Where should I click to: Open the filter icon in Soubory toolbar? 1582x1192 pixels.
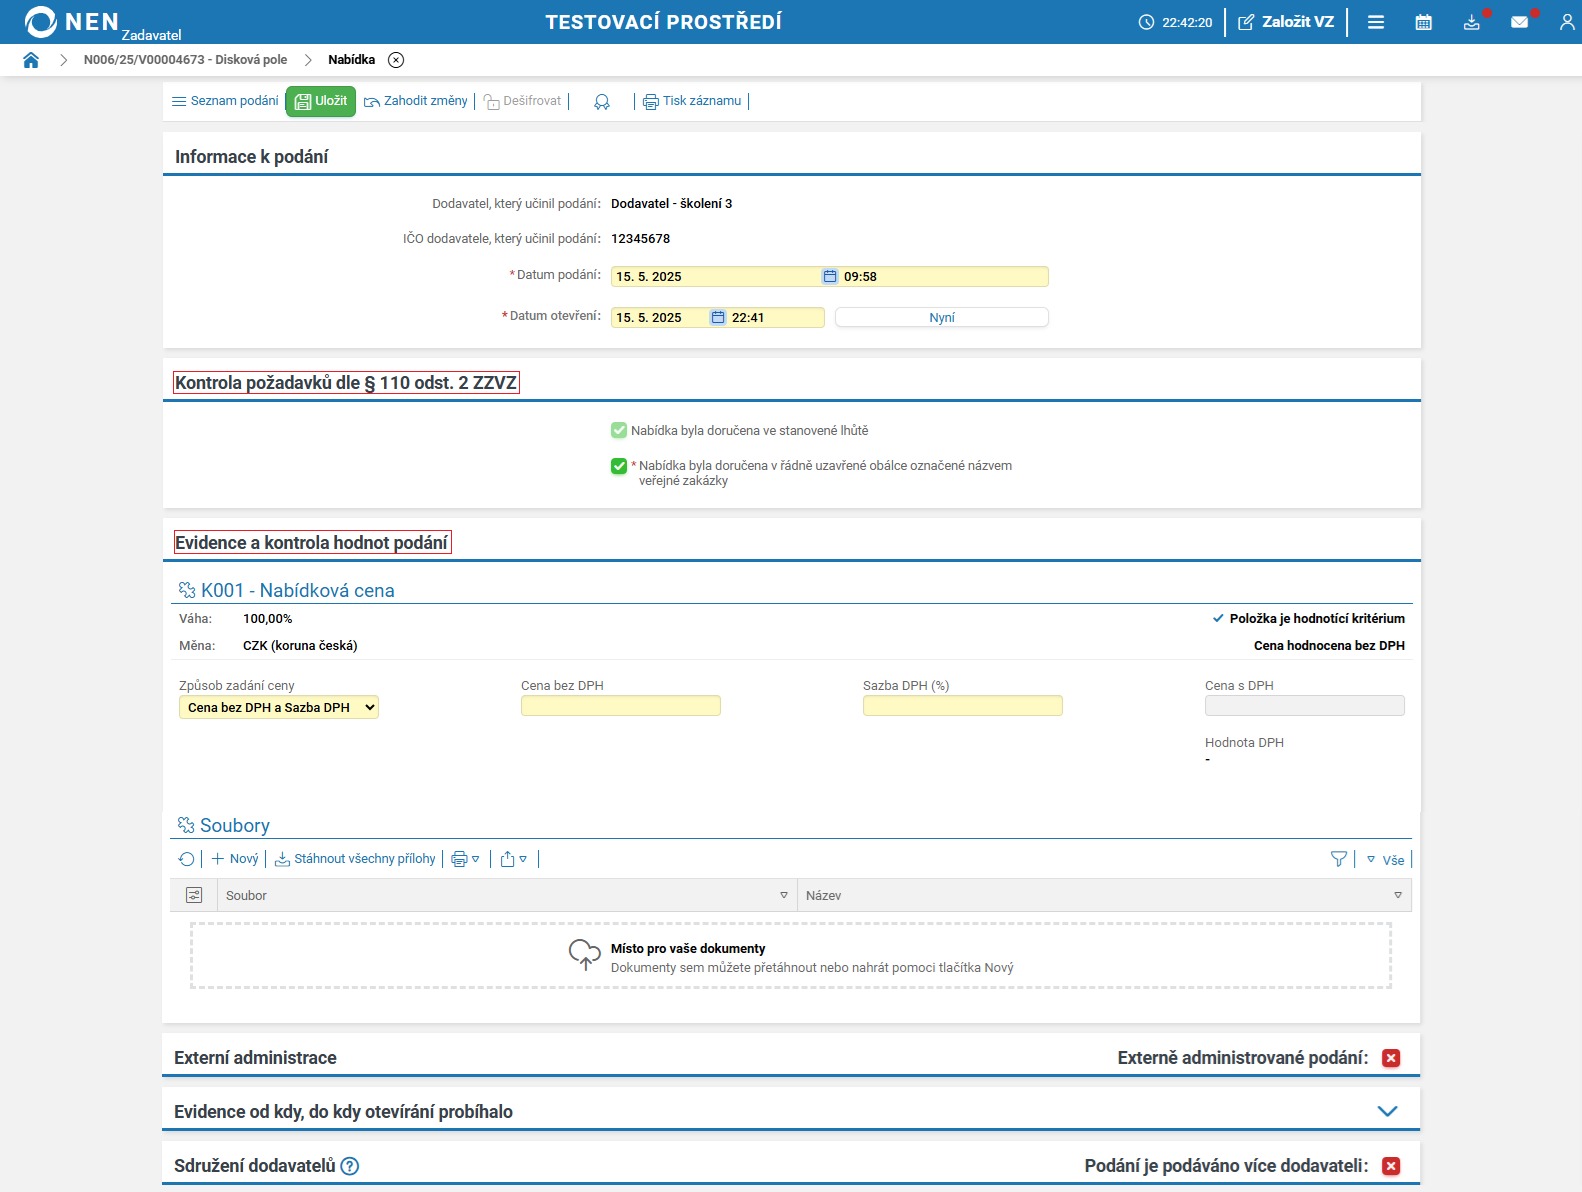(1338, 859)
